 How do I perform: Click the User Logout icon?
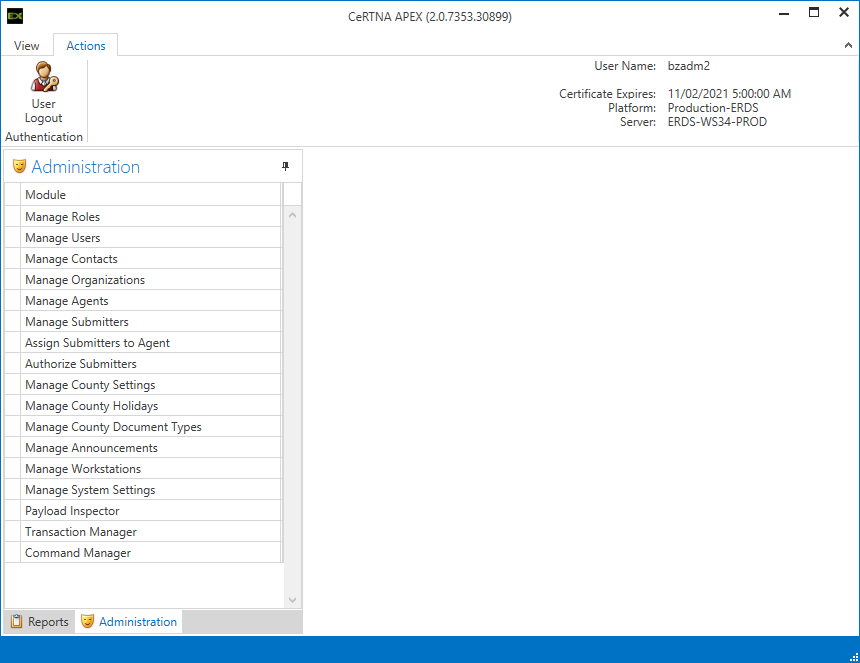pos(44,78)
